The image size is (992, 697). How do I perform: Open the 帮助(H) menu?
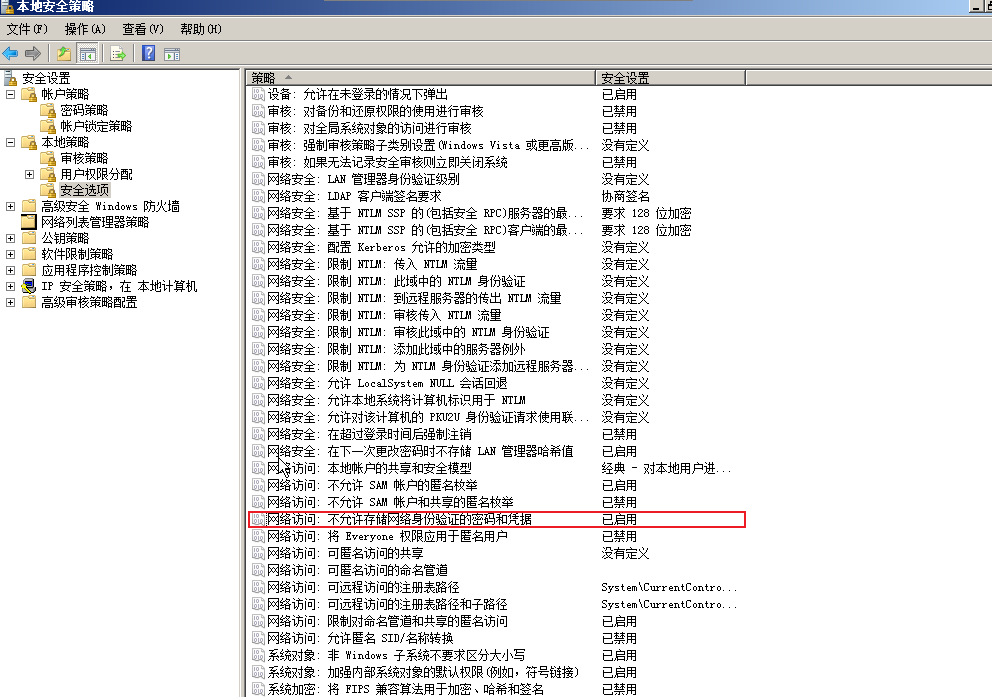point(201,29)
